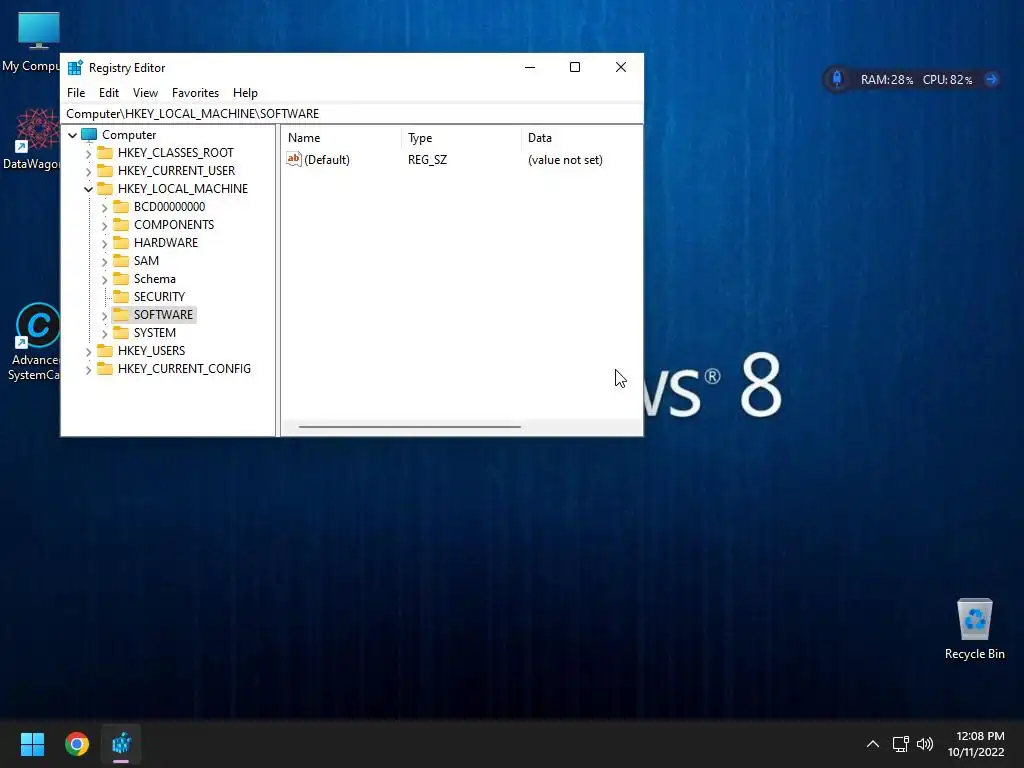The width and height of the screenshot is (1024, 768).
Task: Click the BCD00000000 folder icon
Action: click(121, 206)
